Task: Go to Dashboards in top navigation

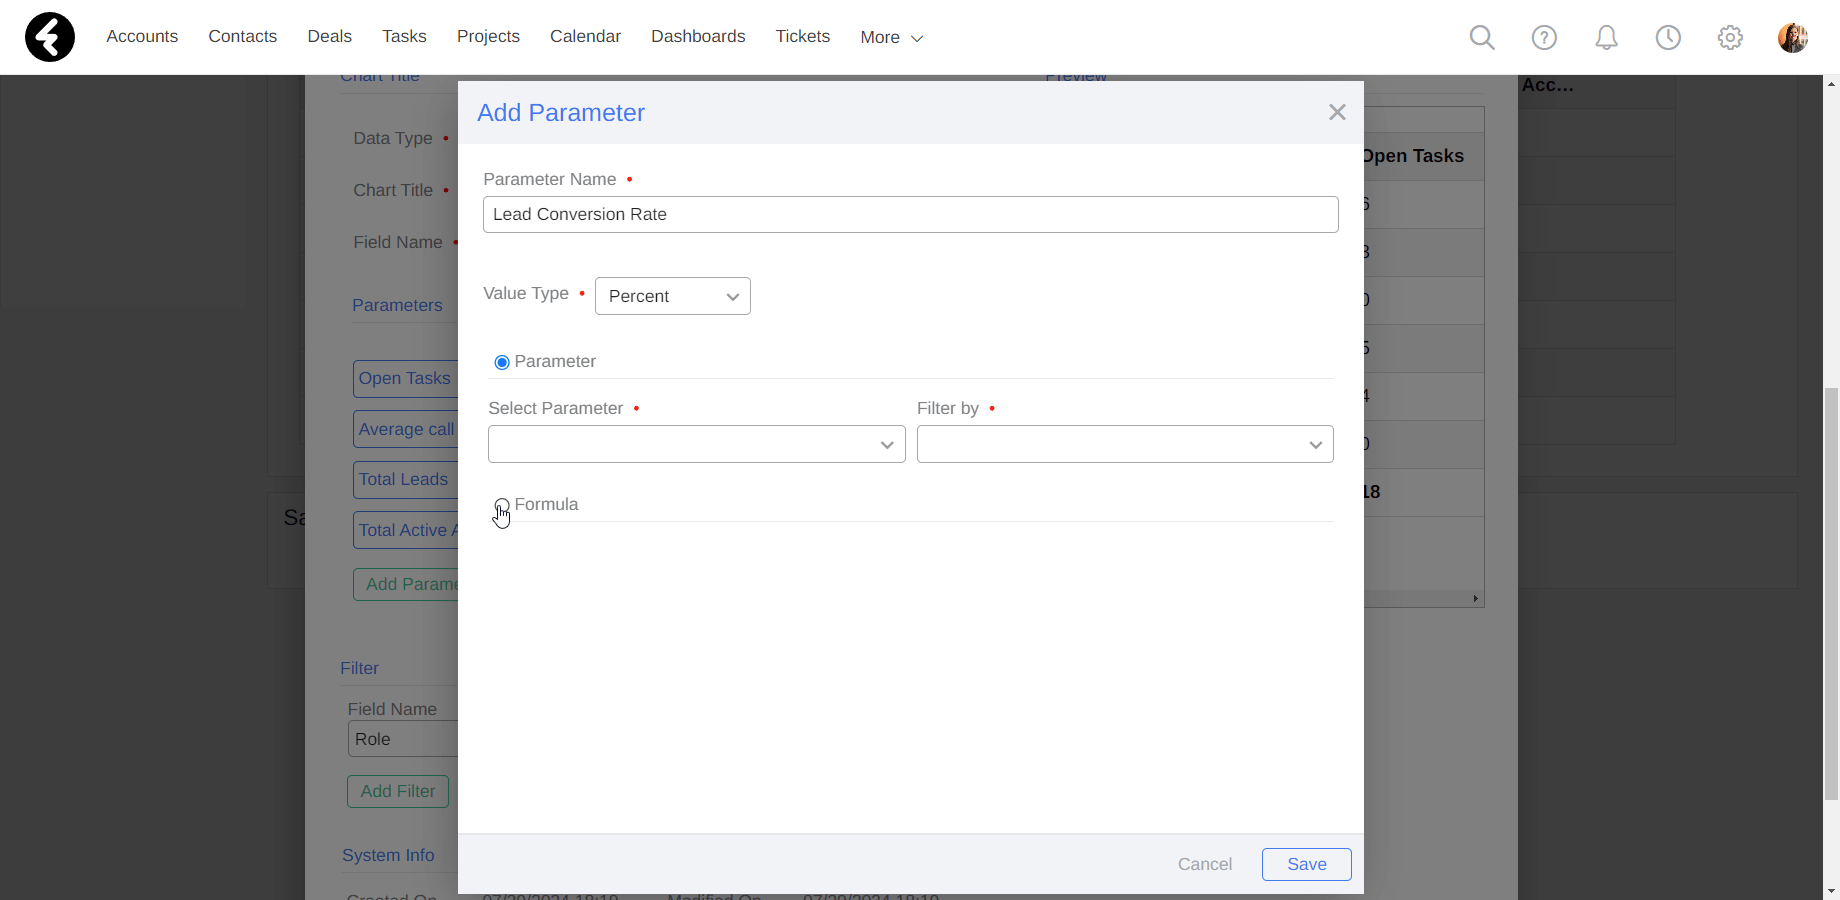Action: coord(698,36)
